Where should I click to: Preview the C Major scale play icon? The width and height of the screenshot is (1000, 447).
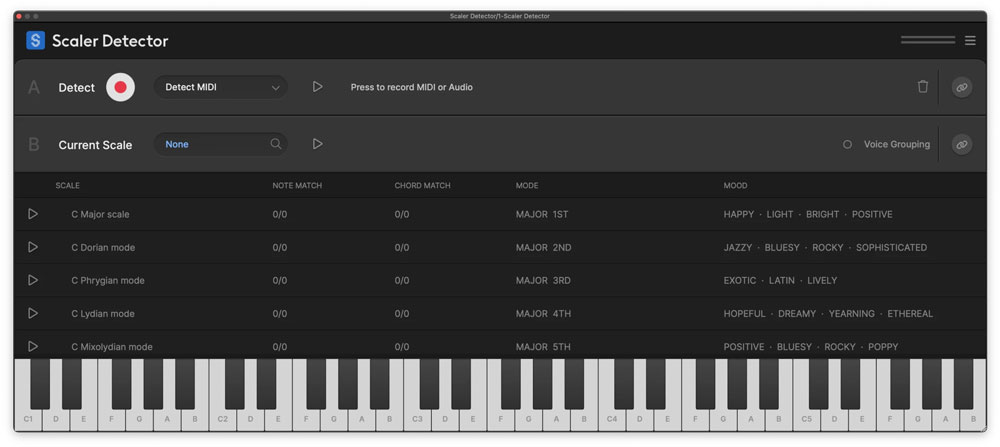click(x=33, y=214)
